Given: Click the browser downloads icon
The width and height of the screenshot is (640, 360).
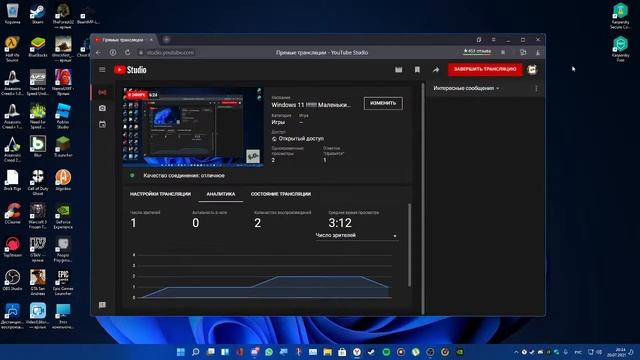Looking at the screenshot, I should point(538,53).
